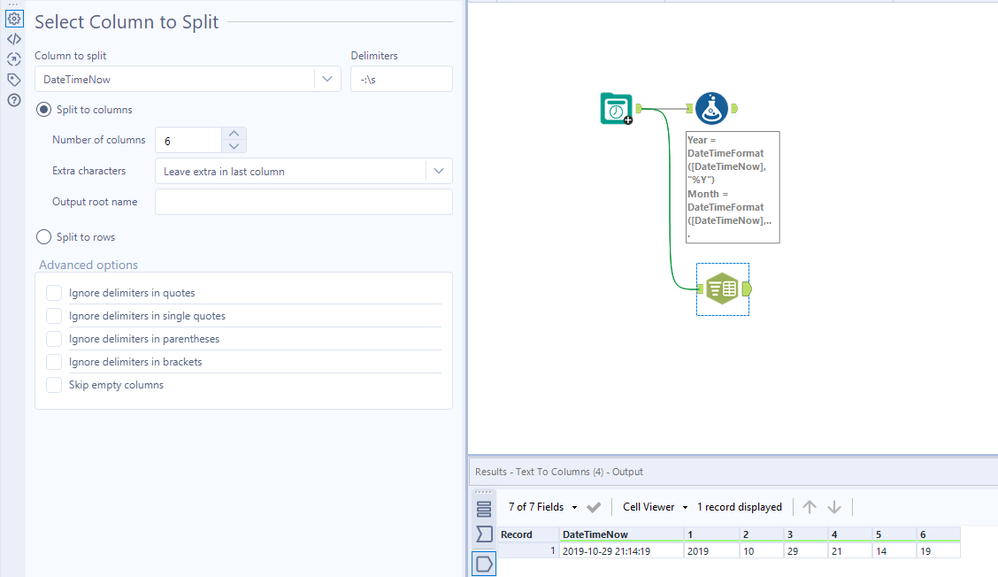Go to next record down arrow
This screenshot has width=998, height=577.
[834, 507]
